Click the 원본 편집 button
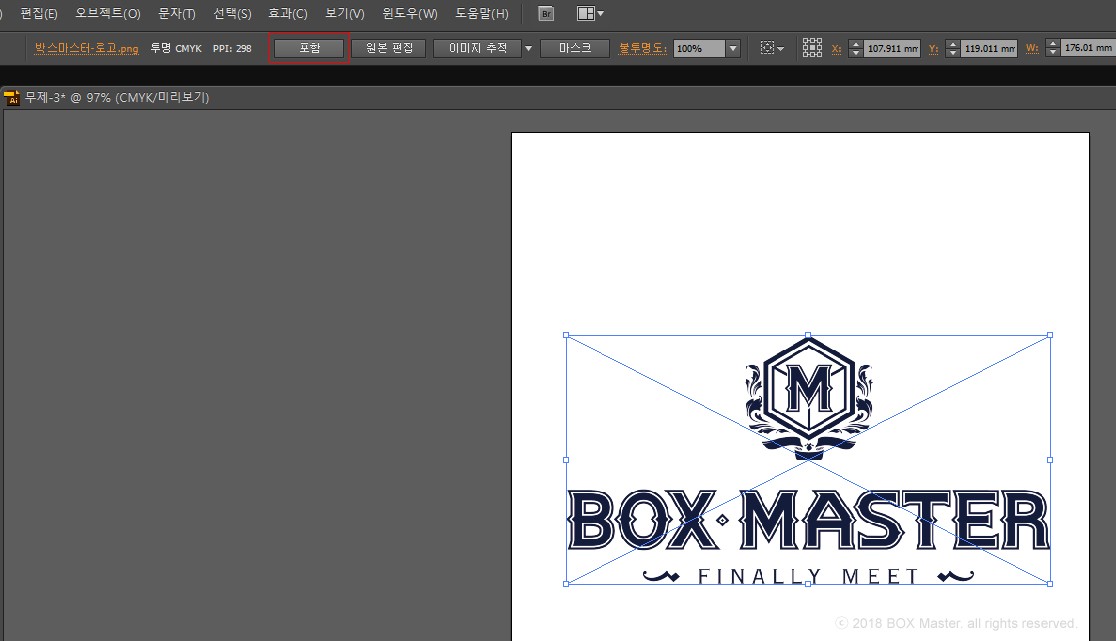 [389, 48]
